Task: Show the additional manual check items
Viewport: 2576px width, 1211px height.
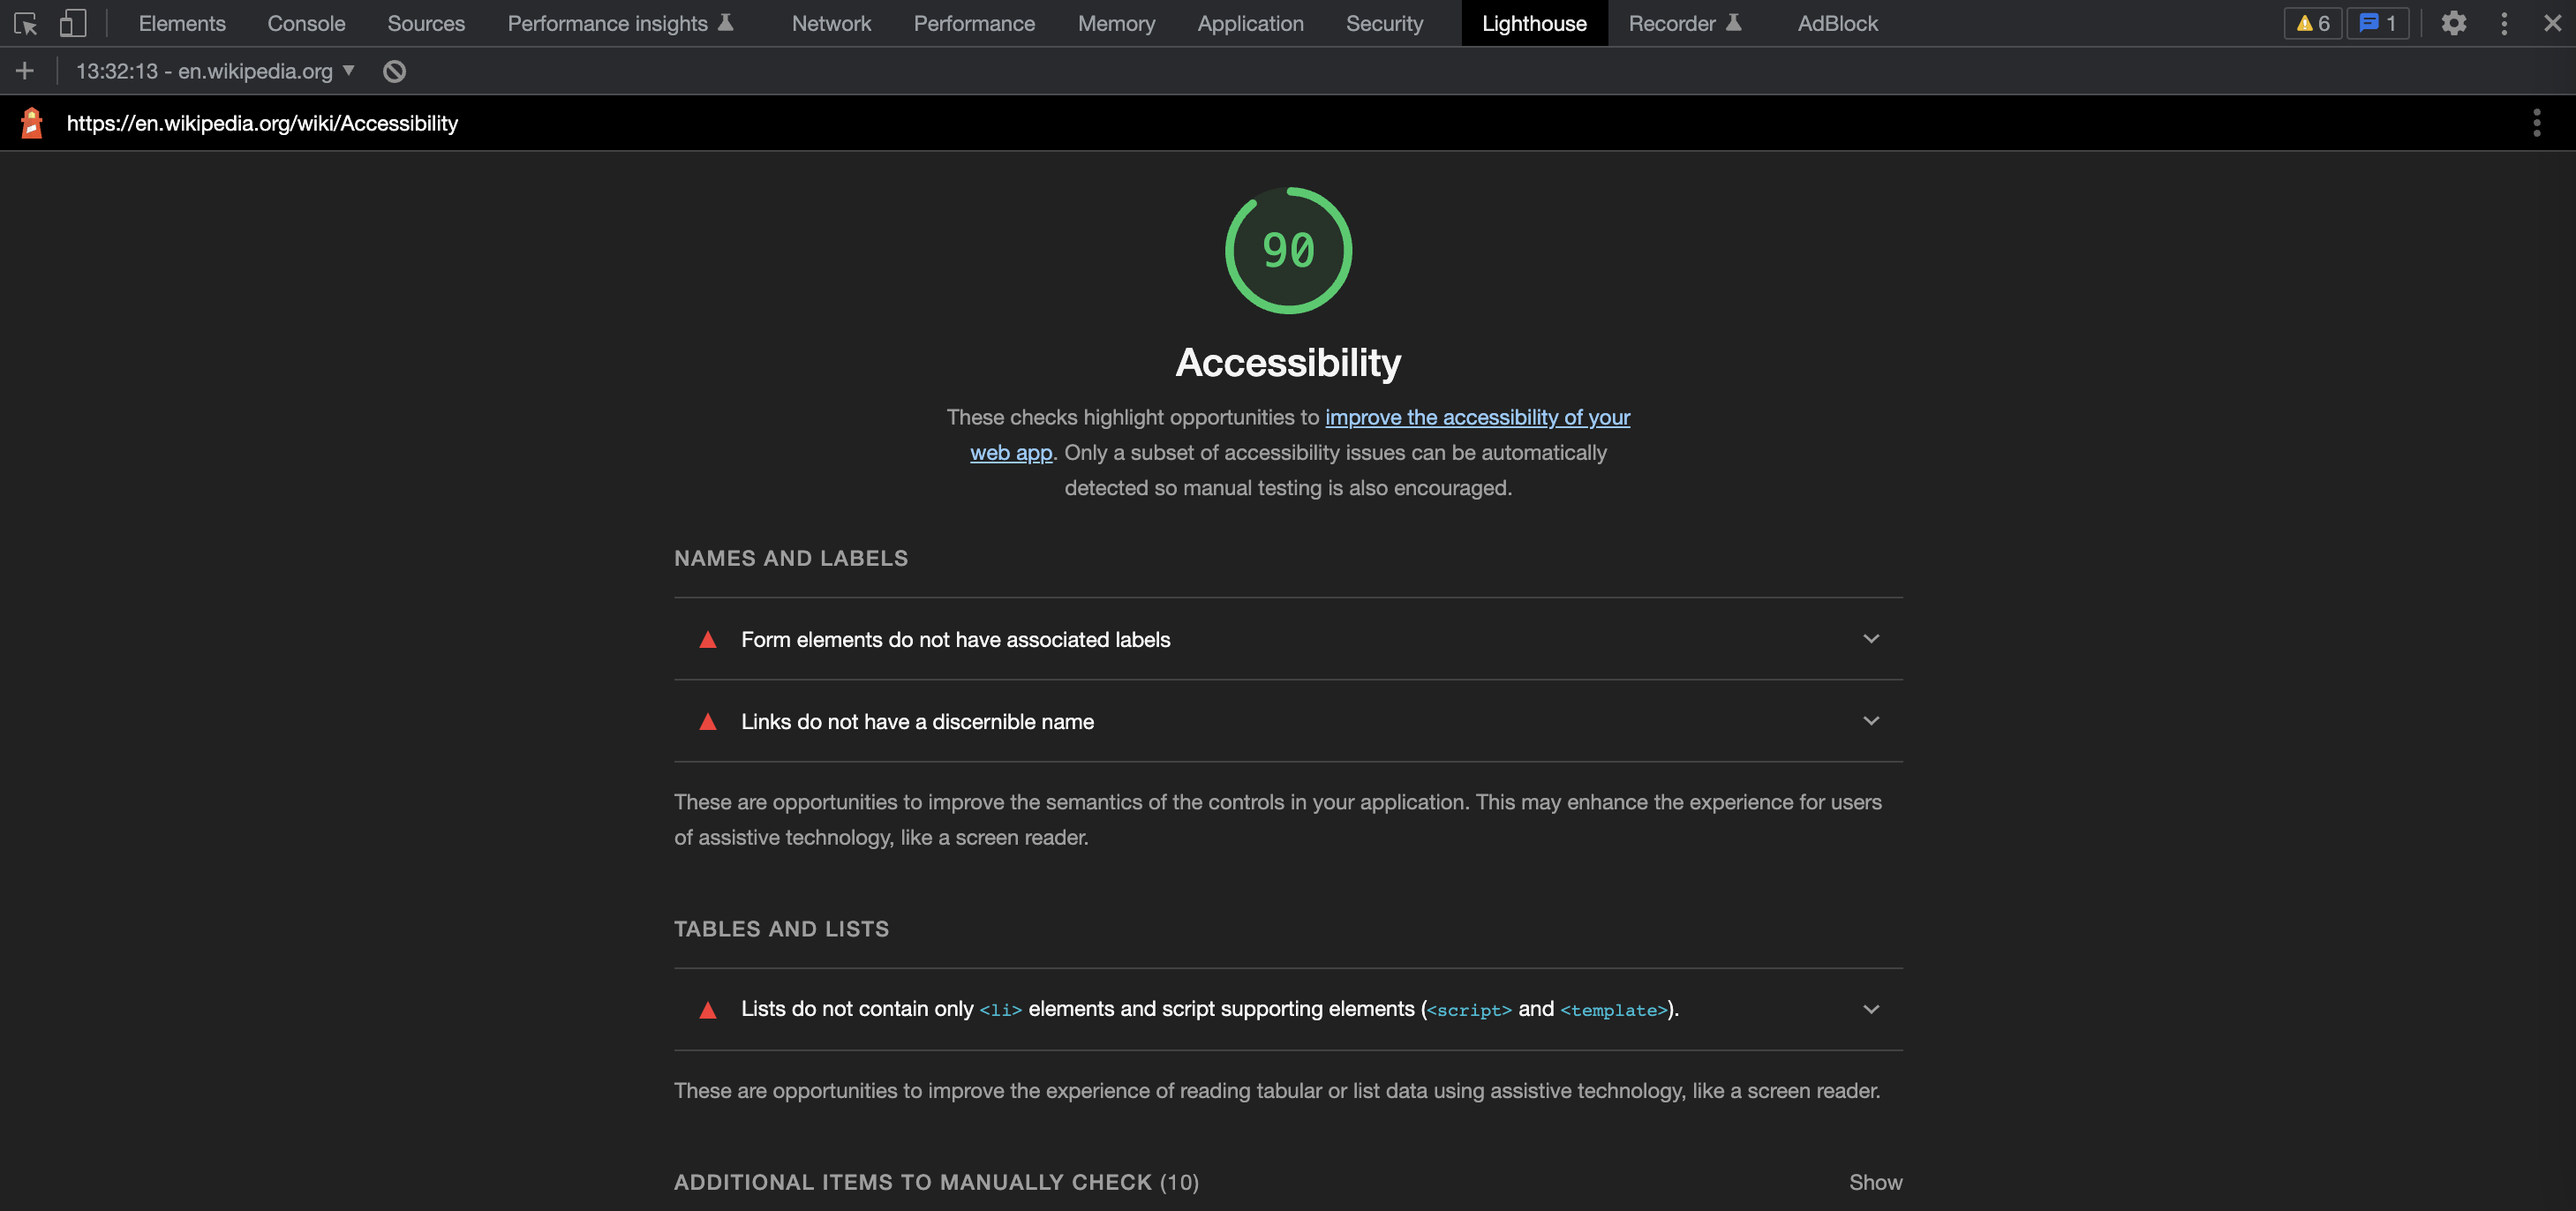Action: [1874, 1181]
